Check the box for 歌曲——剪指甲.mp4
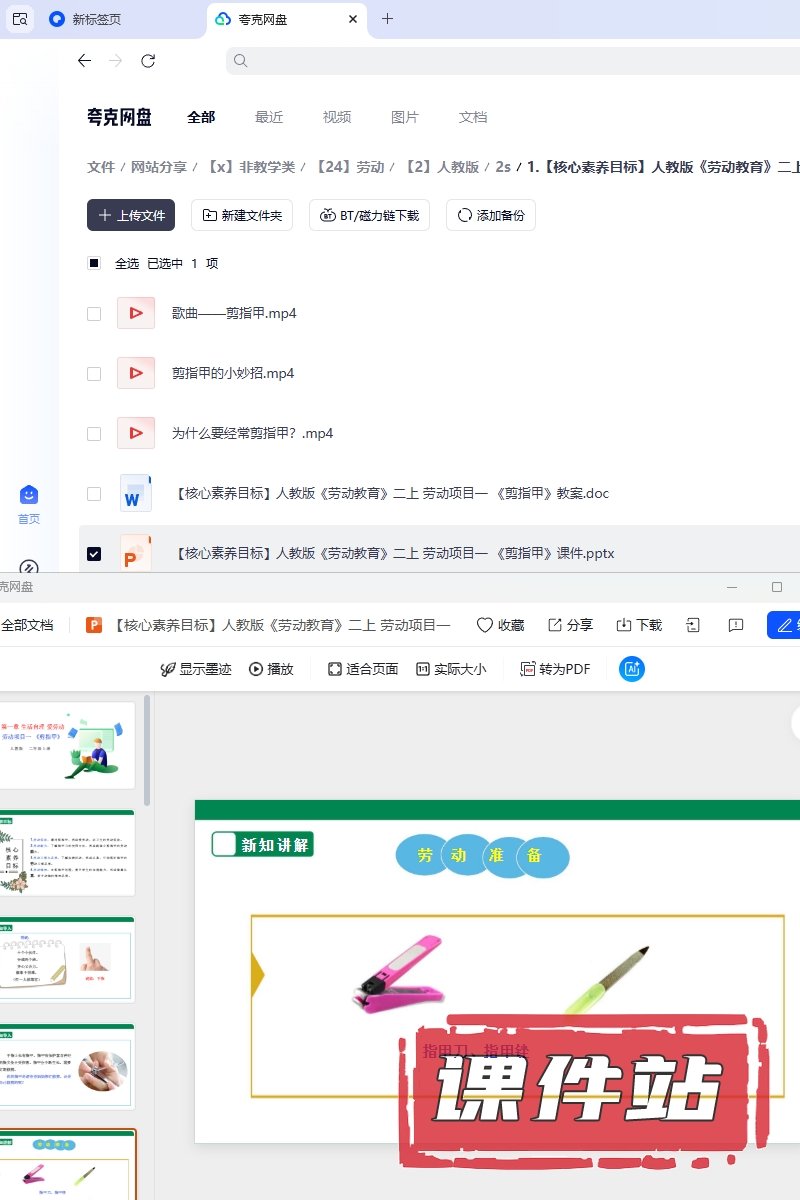The height and width of the screenshot is (1200, 800). point(94,314)
